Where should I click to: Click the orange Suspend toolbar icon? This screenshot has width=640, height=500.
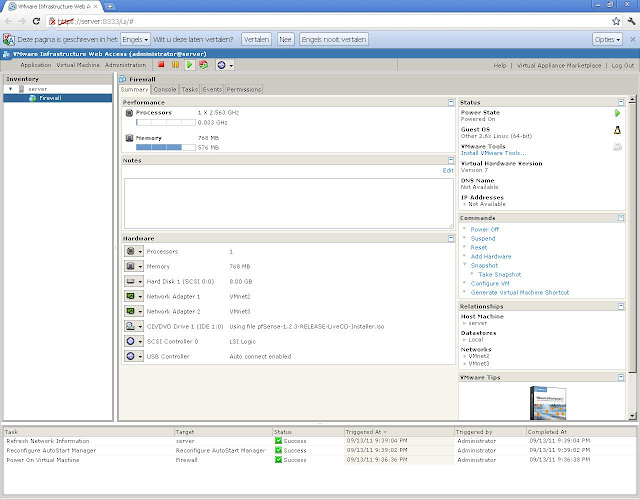coord(175,64)
